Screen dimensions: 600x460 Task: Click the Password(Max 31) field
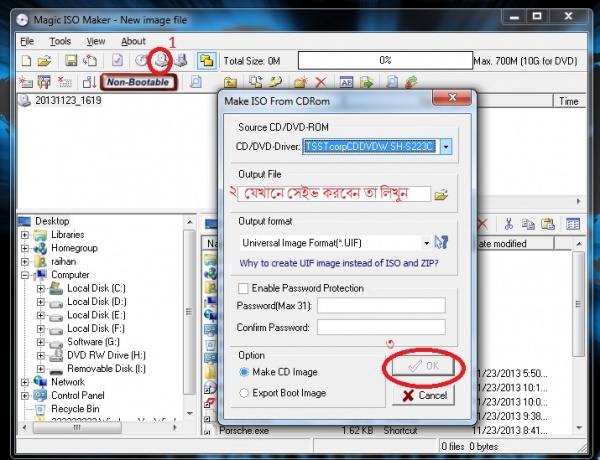[381, 305]
